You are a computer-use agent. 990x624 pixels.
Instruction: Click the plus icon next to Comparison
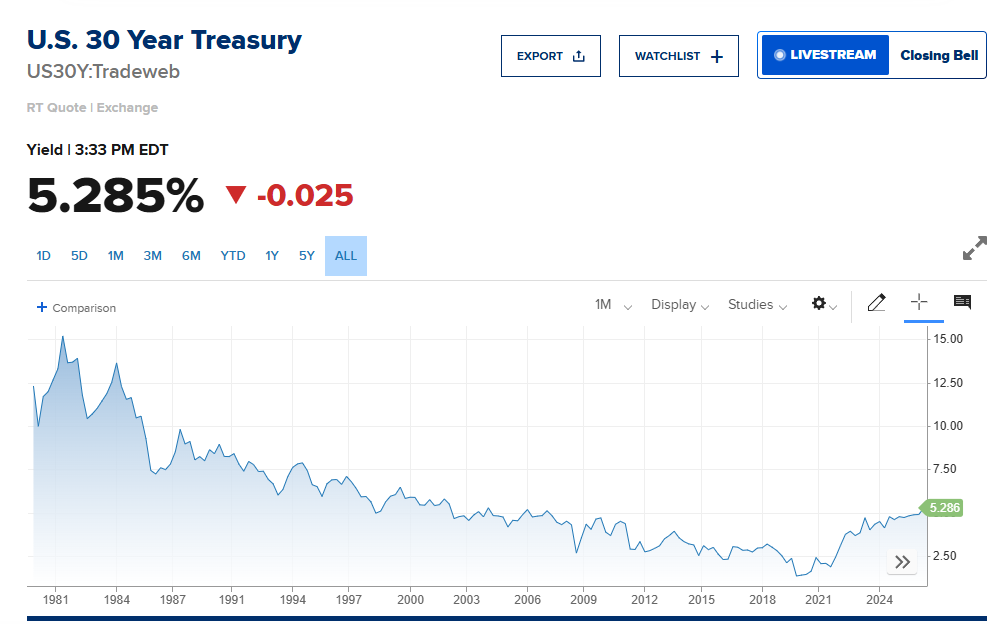click(x=42, y=307)
